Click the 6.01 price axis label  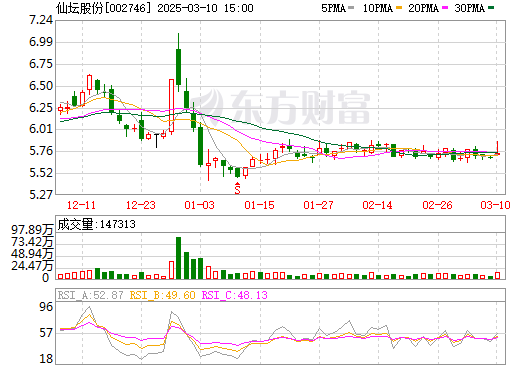[x=41, y=129]
